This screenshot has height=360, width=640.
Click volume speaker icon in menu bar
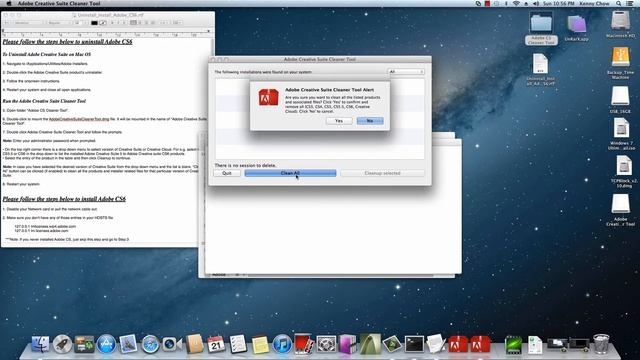pyautogui.click(x=536, y=4)
